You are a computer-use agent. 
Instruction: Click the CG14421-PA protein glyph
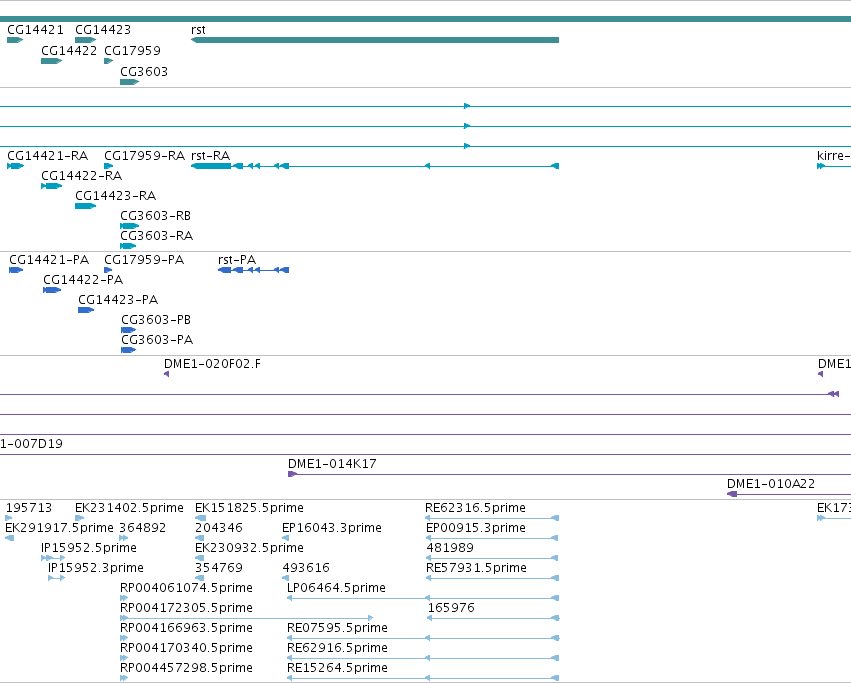pos(16,270)
